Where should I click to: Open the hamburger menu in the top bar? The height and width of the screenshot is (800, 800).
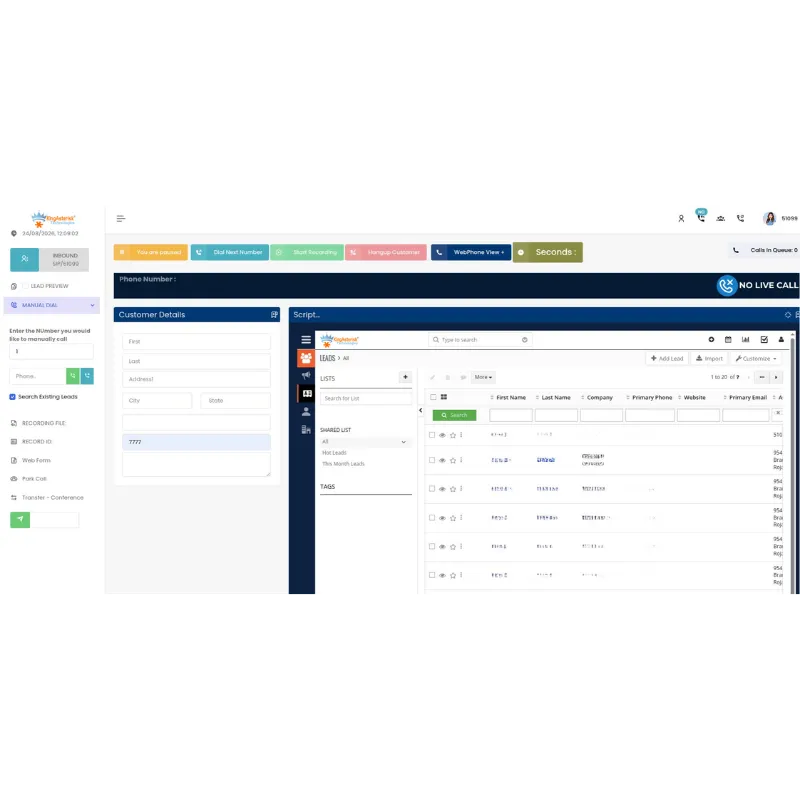[121, 218]
